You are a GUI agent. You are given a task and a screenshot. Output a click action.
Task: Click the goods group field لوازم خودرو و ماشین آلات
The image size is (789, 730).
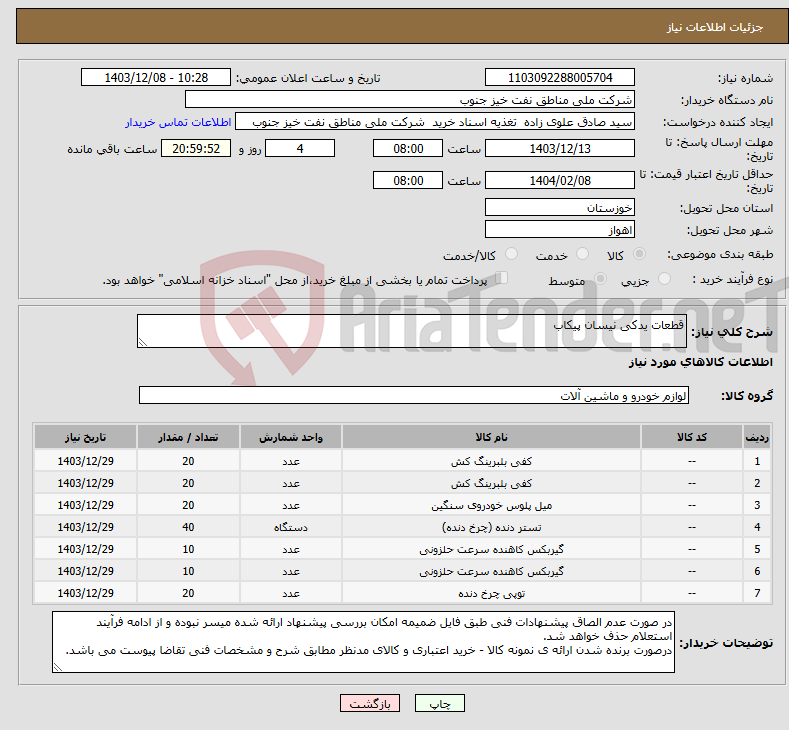click(x=414, y=395)
